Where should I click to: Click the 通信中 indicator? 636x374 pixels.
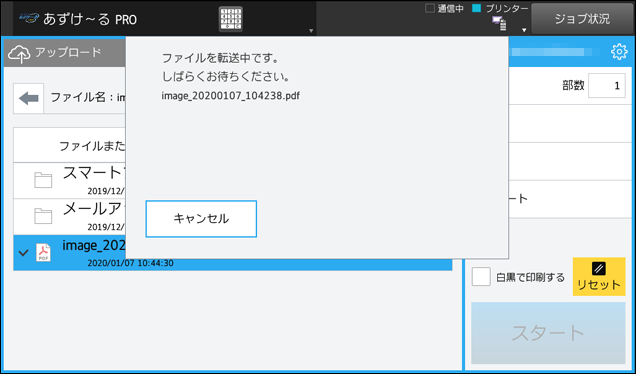(444, 9)
